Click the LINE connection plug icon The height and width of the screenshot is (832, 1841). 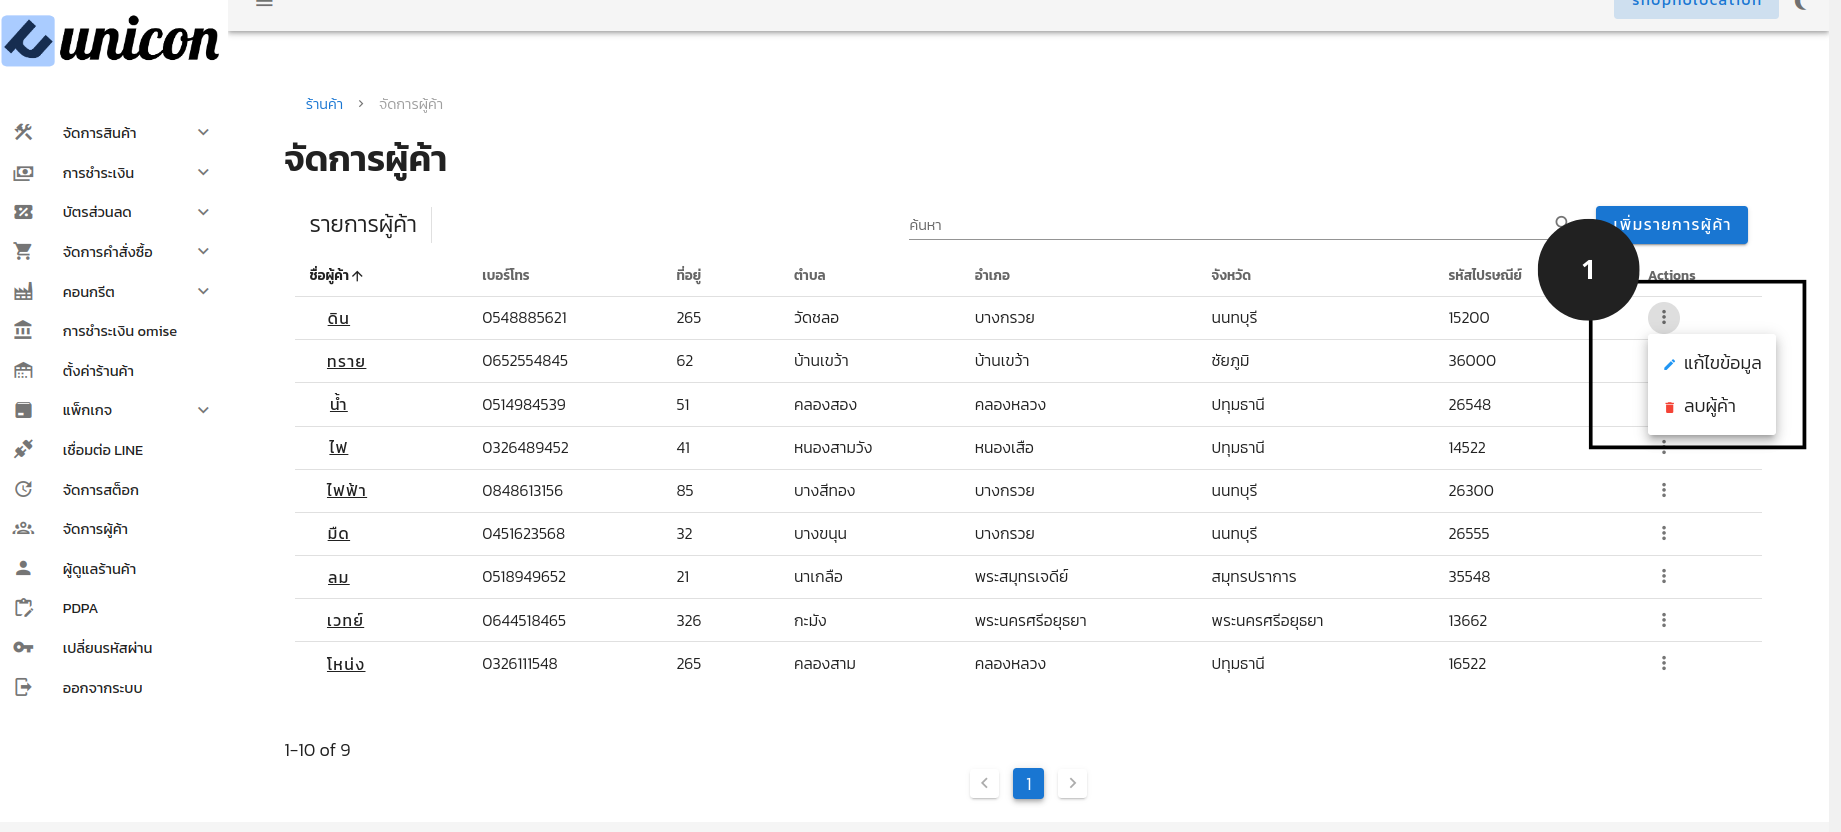click(23, 449)
